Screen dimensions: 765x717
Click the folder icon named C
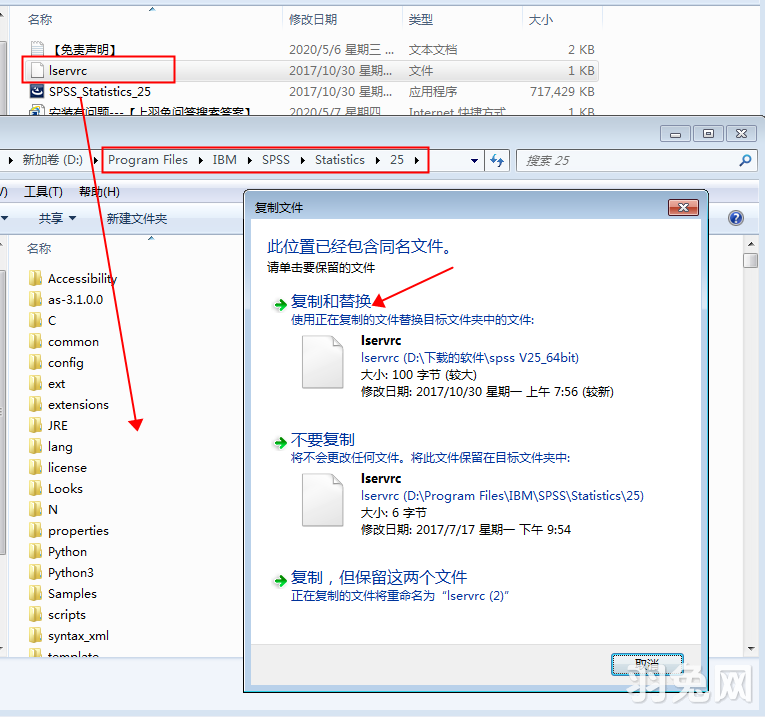[x=35, y=320]
